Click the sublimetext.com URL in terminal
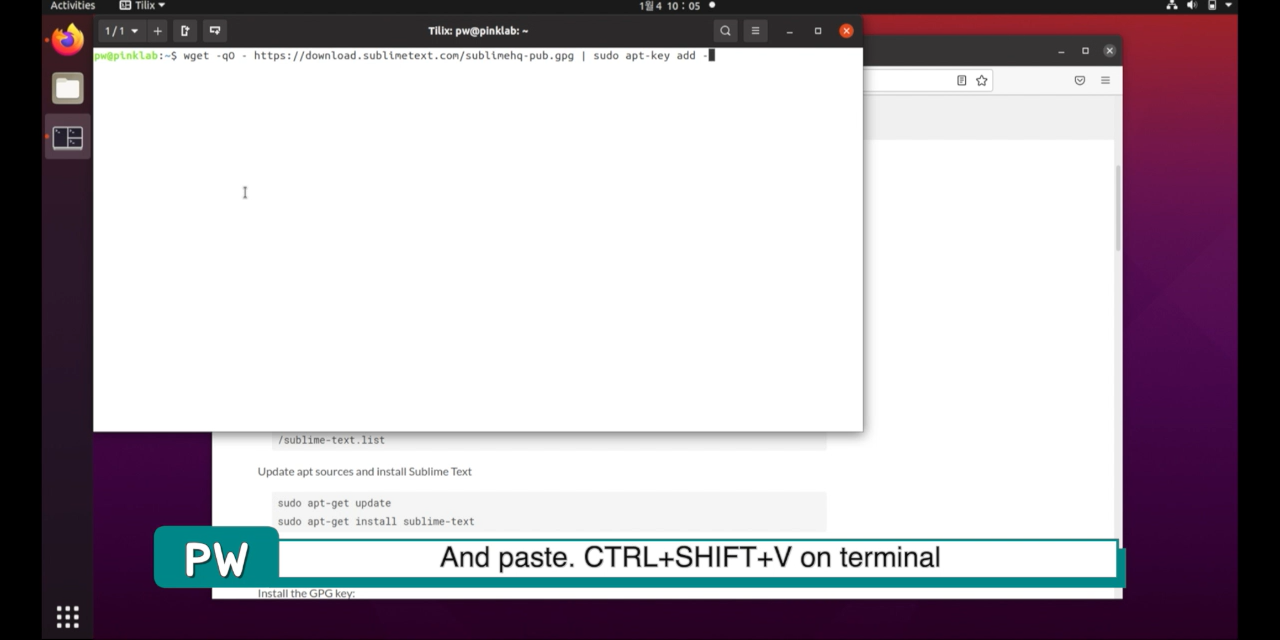Image resolution: width=1280 pixels, height=640 pixels. 414,55
